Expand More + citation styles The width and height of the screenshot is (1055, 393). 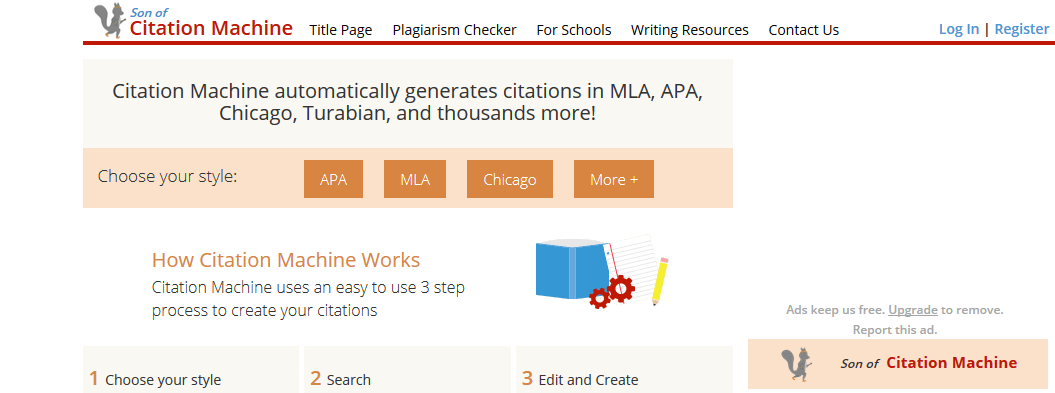click(614, 179)
